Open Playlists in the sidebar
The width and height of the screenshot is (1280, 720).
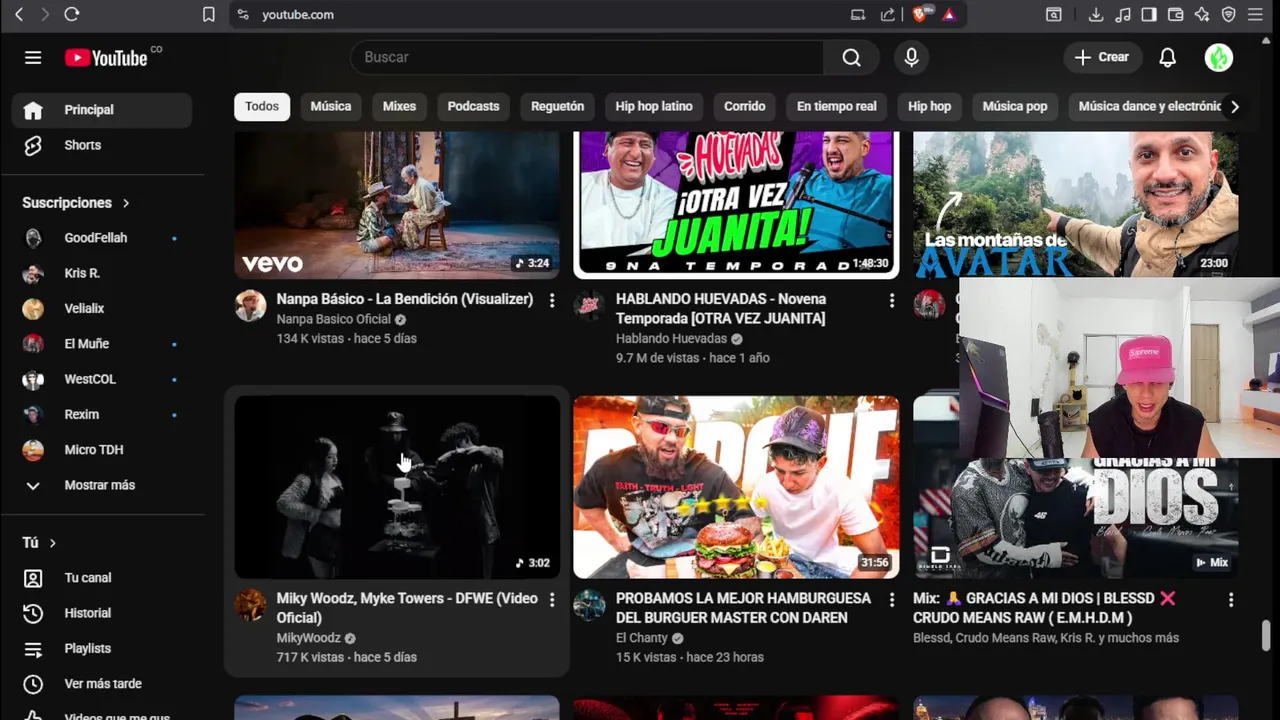(101, 648)
